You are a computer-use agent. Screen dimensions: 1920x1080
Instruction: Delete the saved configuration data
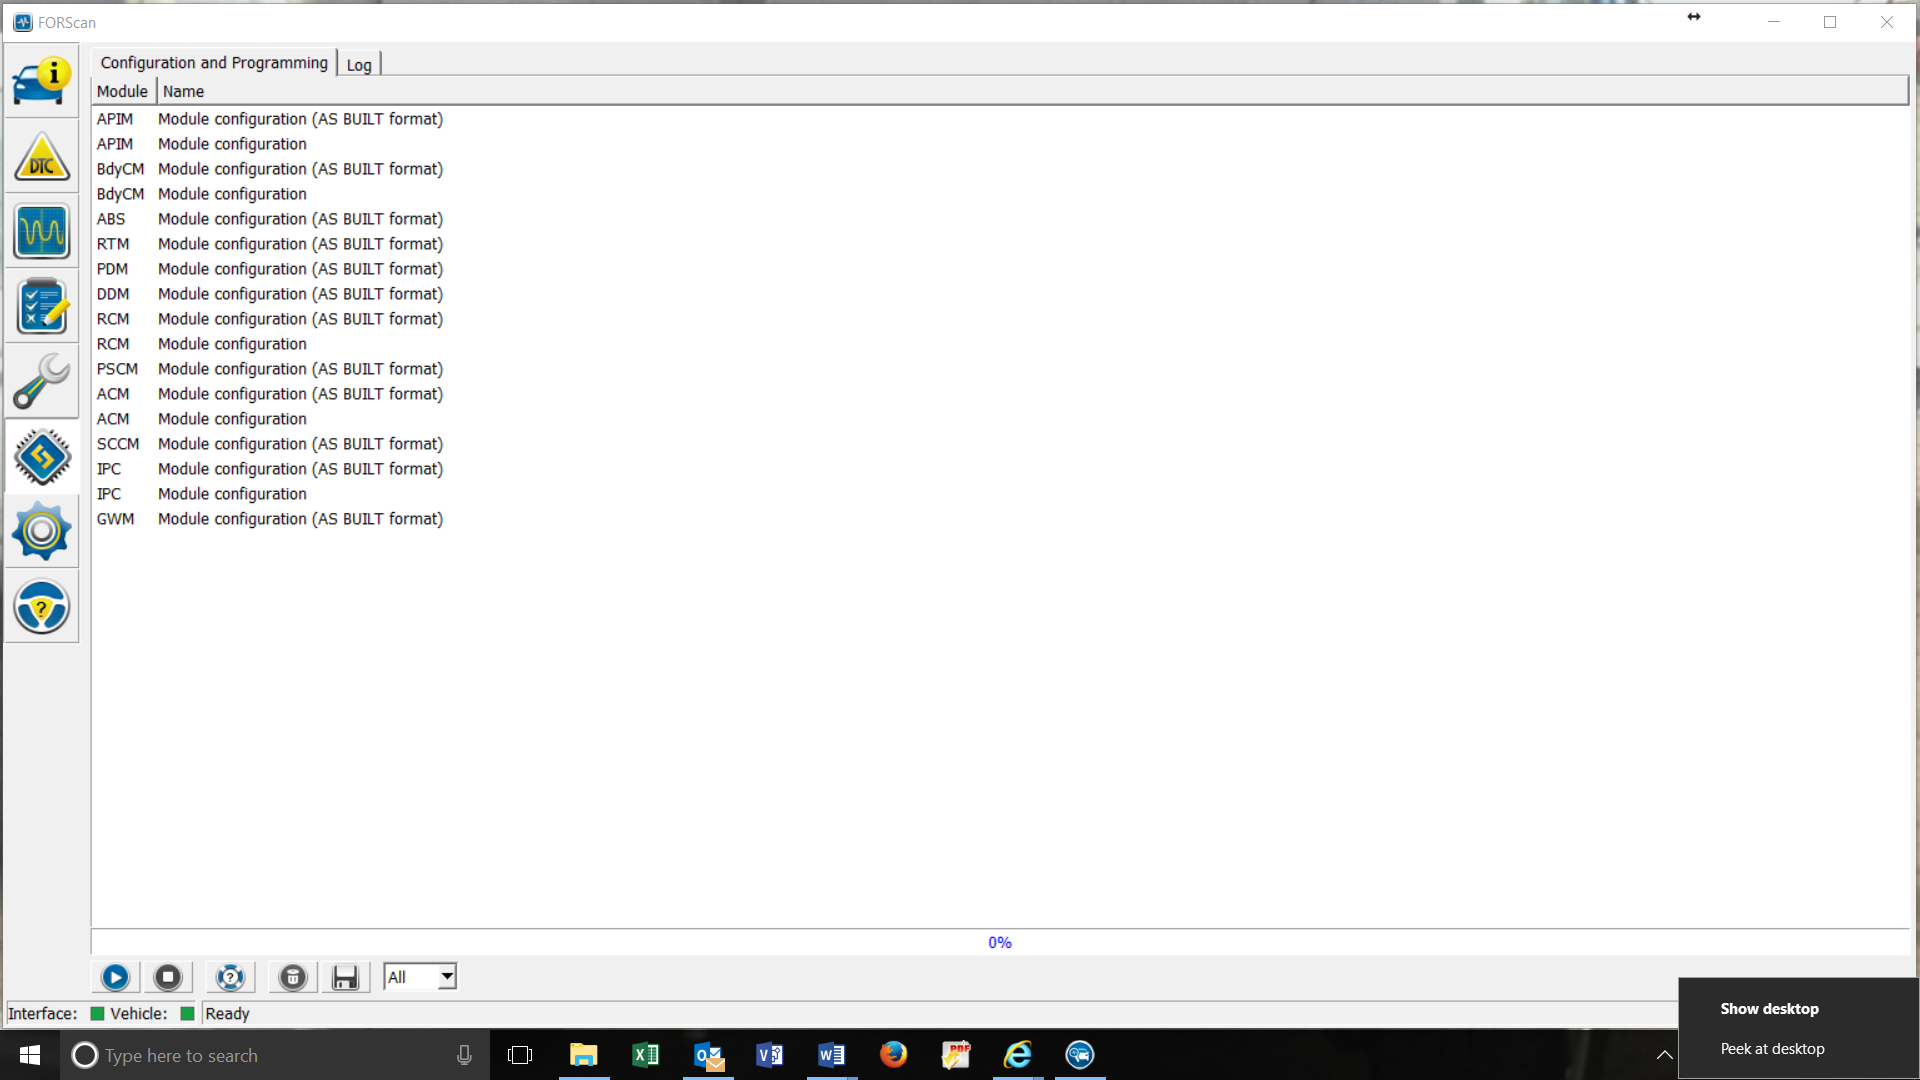pos(292,977)
